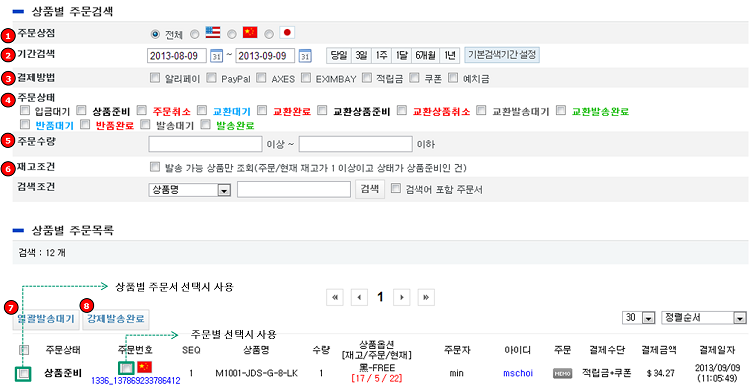Toggle the select-all checkbox in table header
750x386 pixels.
24,350
